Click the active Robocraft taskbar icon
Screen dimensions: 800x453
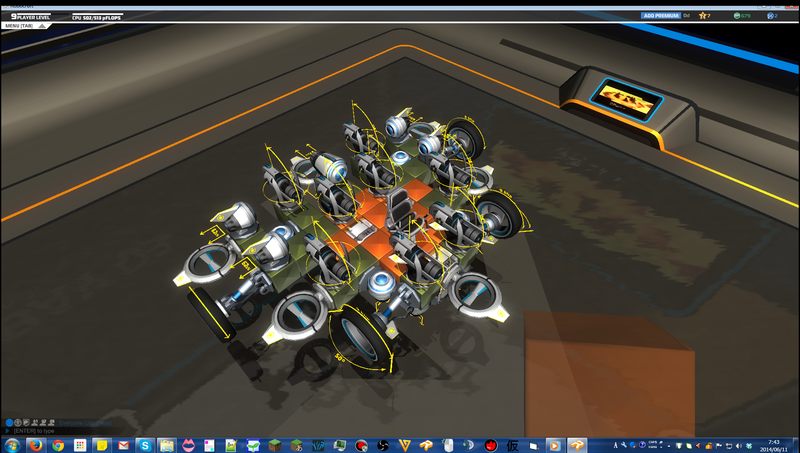[577, 445]
